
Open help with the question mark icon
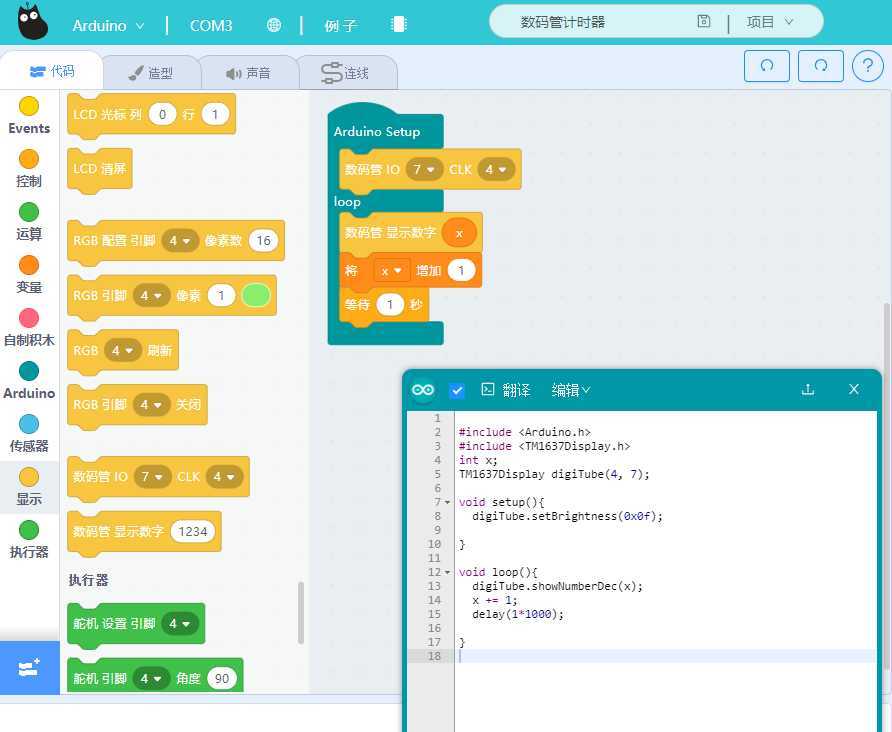click(868, 66)
